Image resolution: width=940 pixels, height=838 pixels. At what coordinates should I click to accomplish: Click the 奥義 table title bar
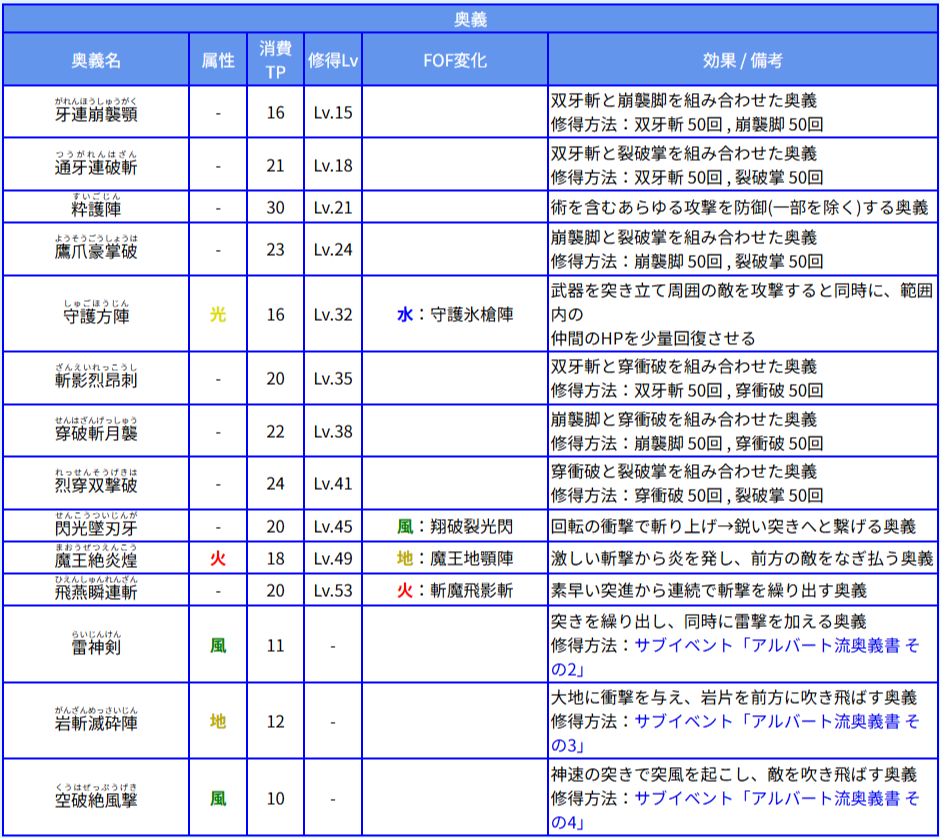[470, 18]
